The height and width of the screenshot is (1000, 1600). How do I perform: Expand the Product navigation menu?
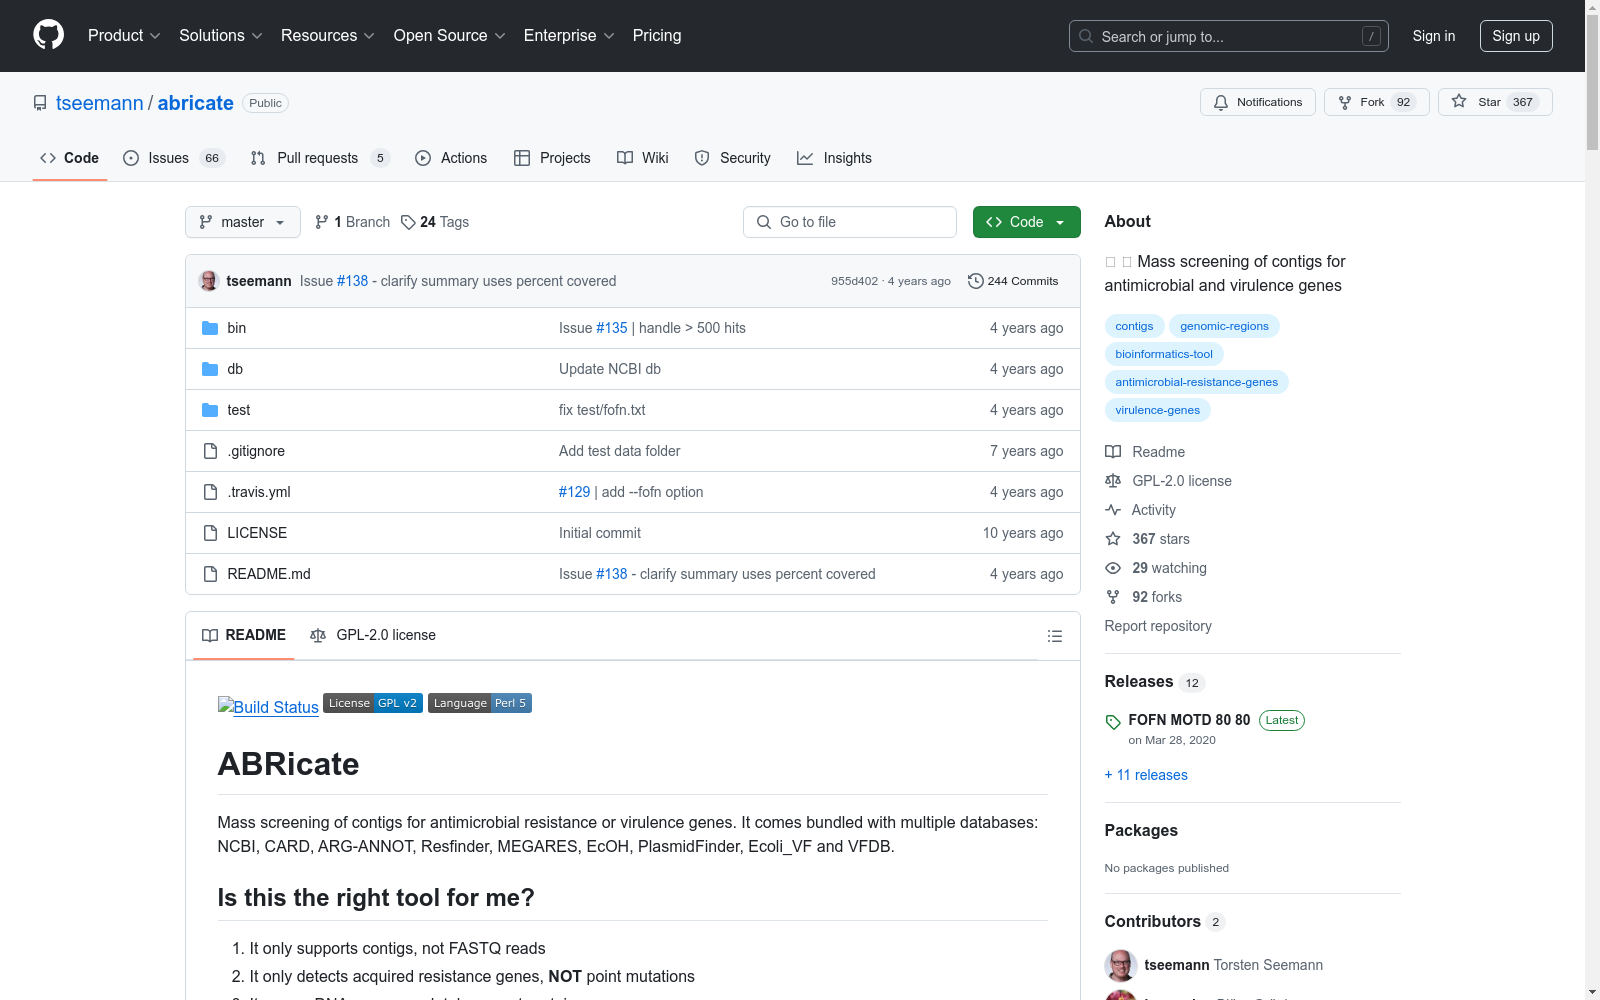click(x=124, y=36)
